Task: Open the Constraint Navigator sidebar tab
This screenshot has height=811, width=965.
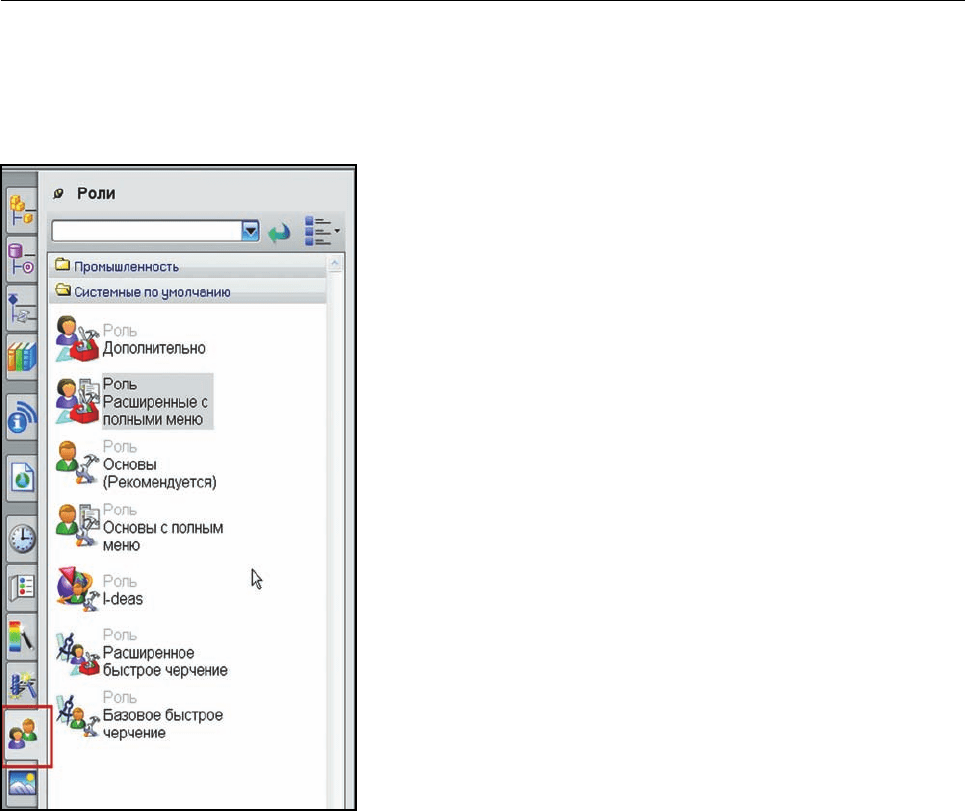Action: [x=22, y=259]
